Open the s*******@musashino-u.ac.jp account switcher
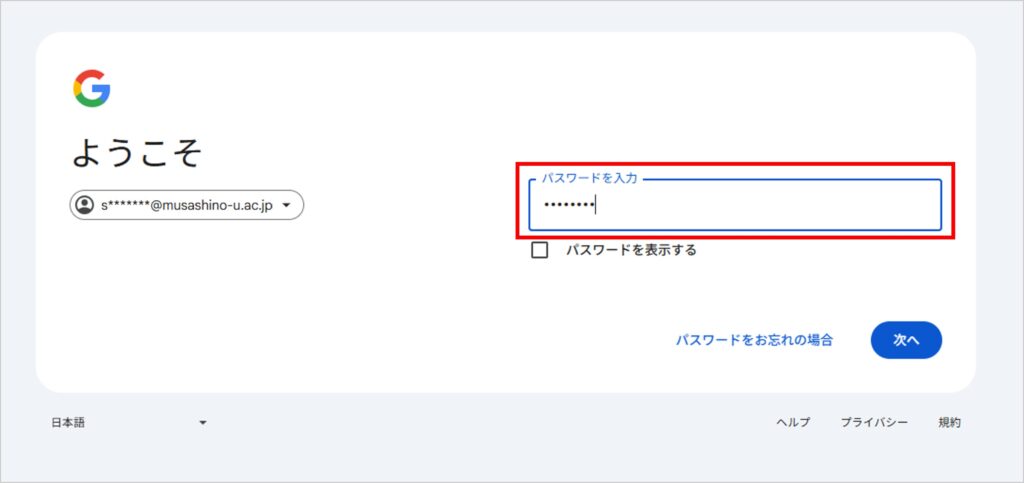 [187, 205]
